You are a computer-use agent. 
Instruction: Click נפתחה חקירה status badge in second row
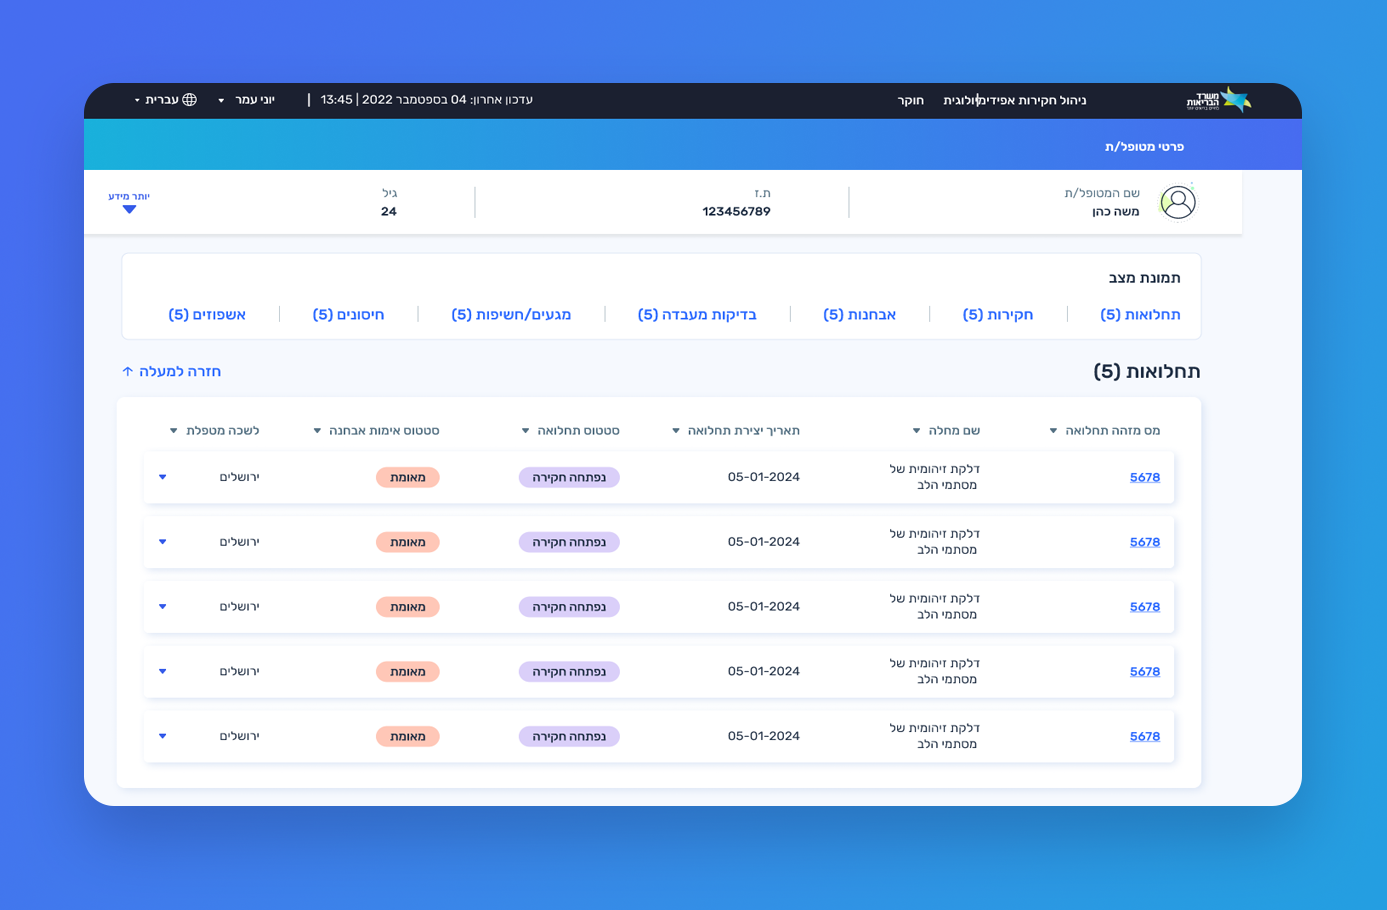(x=569, y=542)
